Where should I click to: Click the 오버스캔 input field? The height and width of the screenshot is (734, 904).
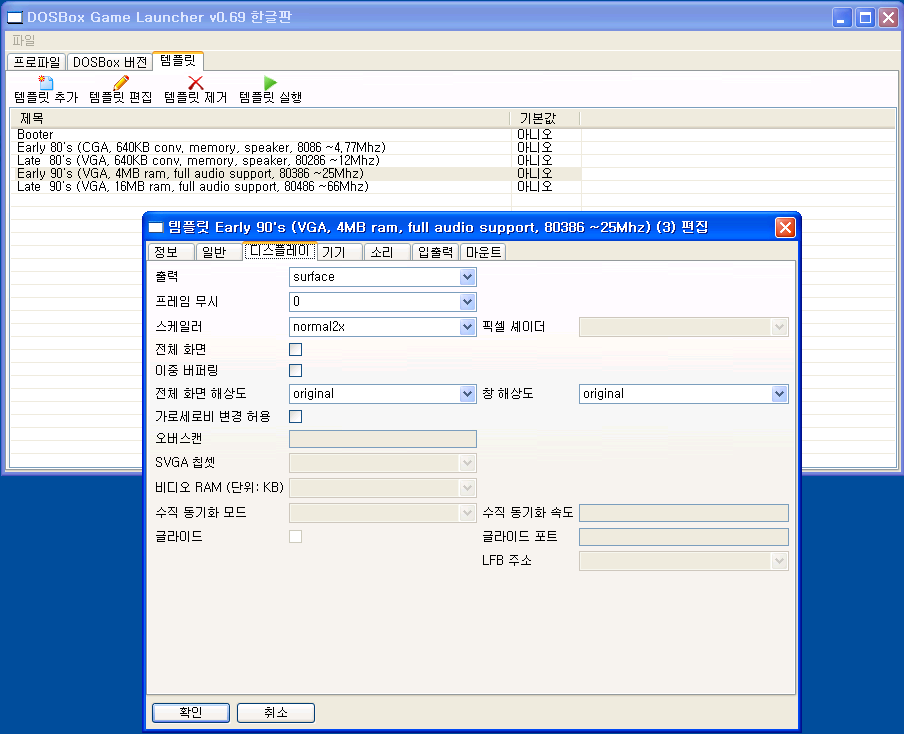point(383,439)
